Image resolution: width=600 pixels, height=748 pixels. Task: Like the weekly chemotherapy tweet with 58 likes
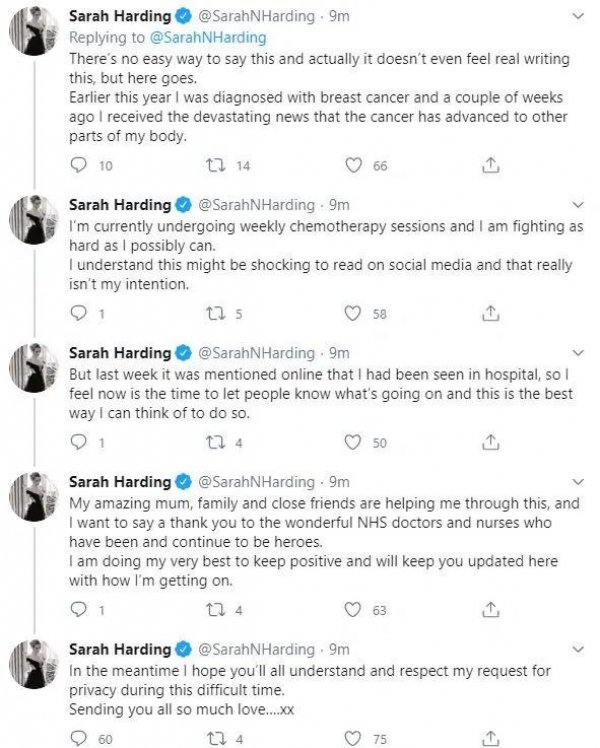point(353,314)
